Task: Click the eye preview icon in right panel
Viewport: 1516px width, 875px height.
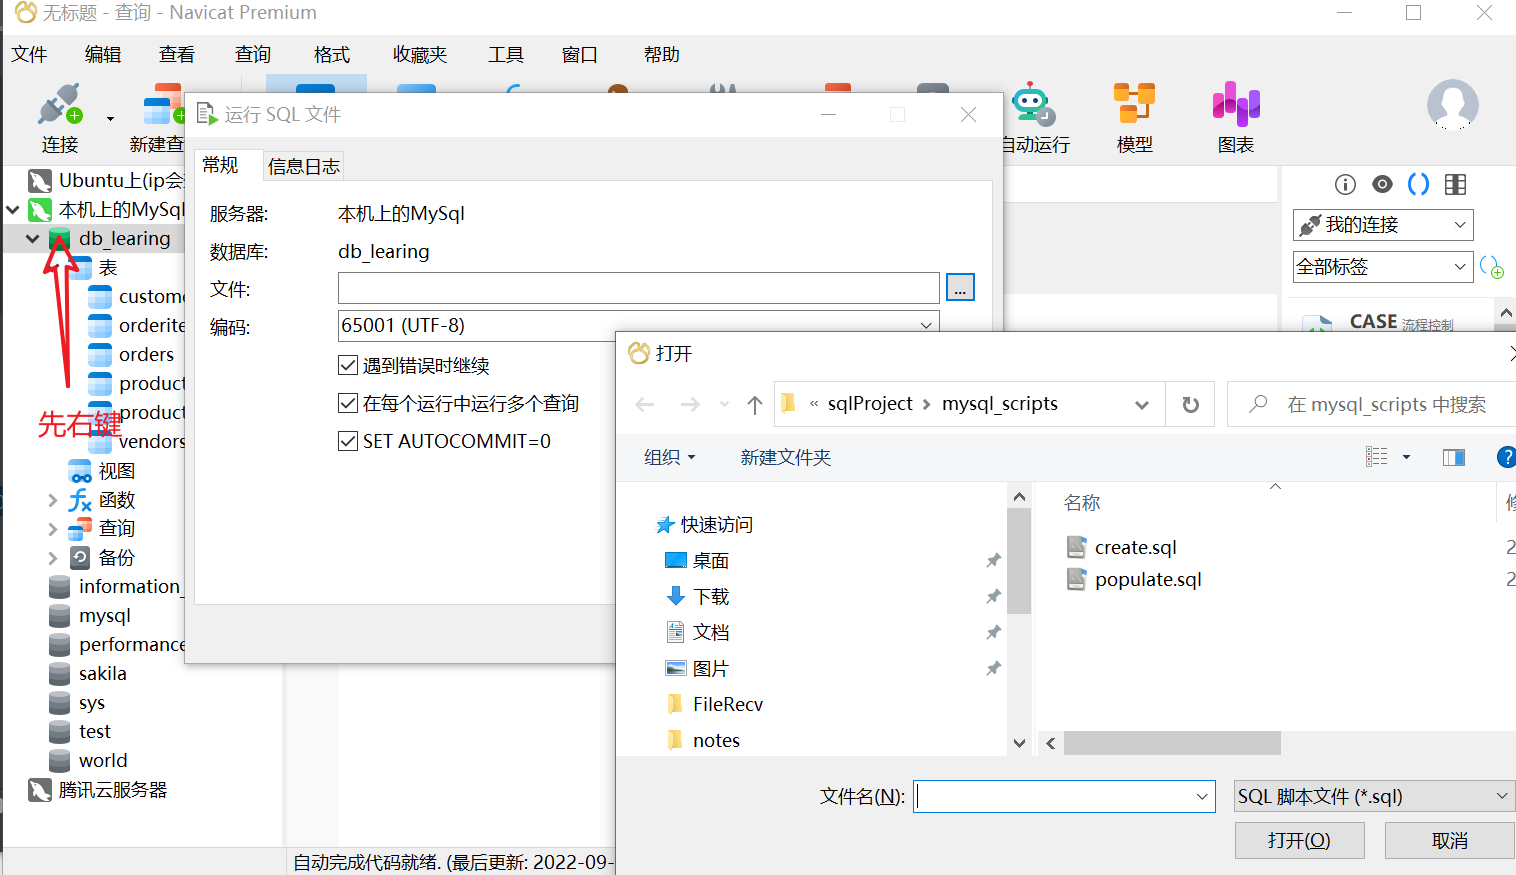Action: pyautogui.click(x=1382, y=184)
